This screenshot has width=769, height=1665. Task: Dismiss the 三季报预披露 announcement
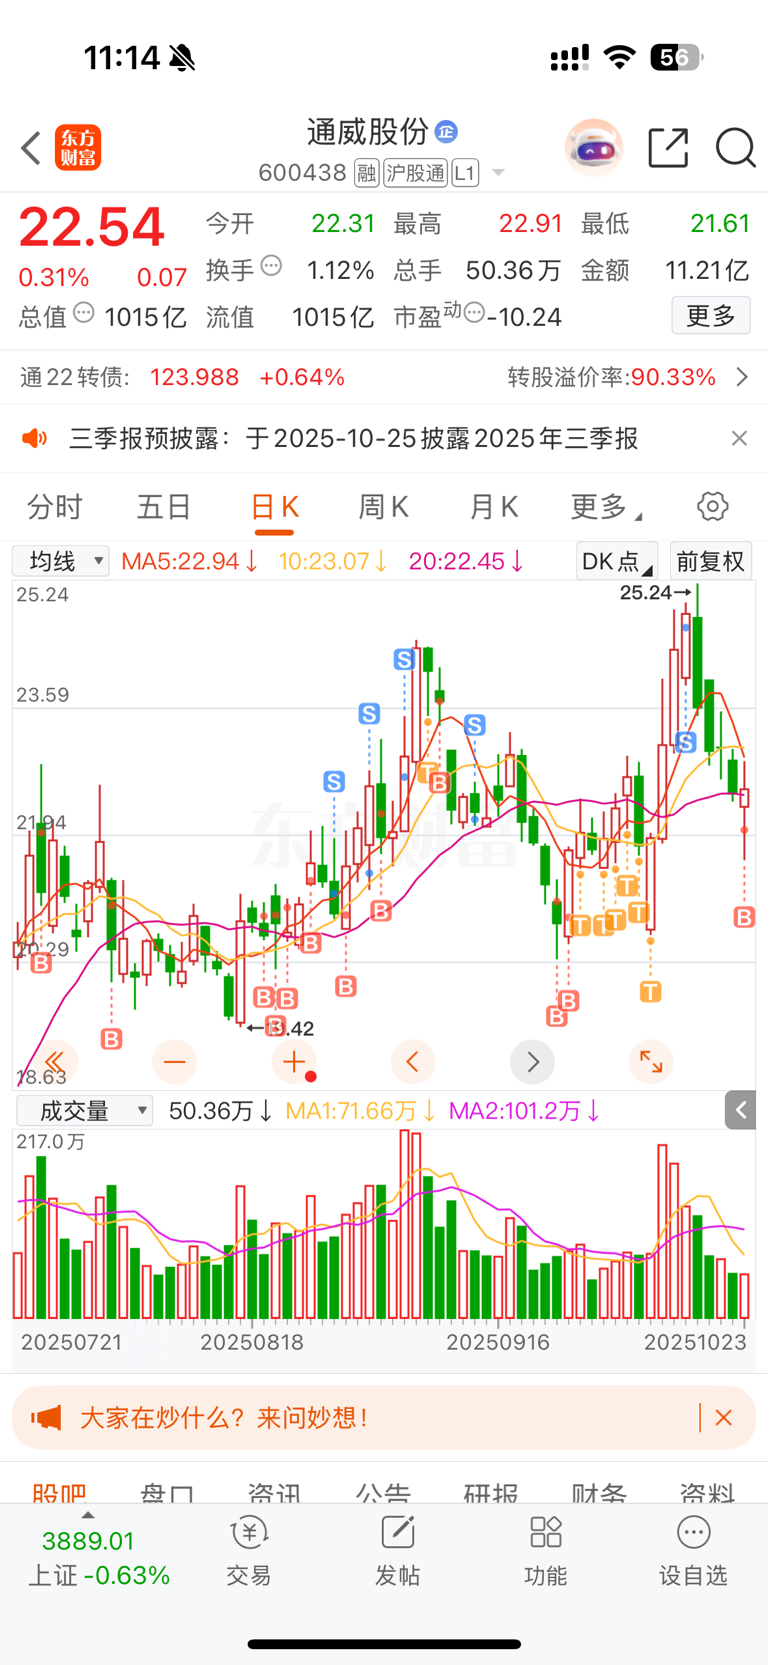[x=739, y=438]
